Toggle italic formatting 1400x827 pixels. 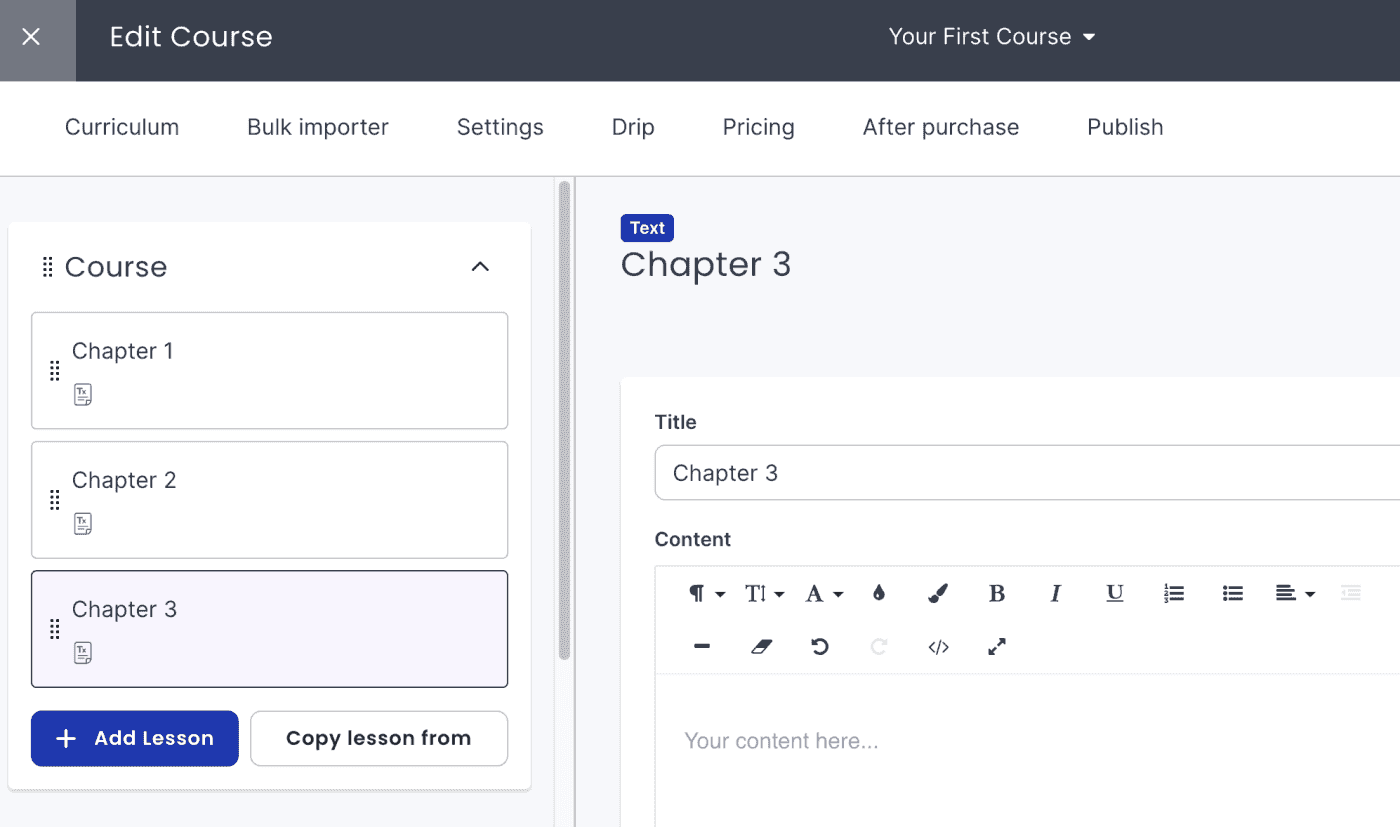pos(1055,594)
